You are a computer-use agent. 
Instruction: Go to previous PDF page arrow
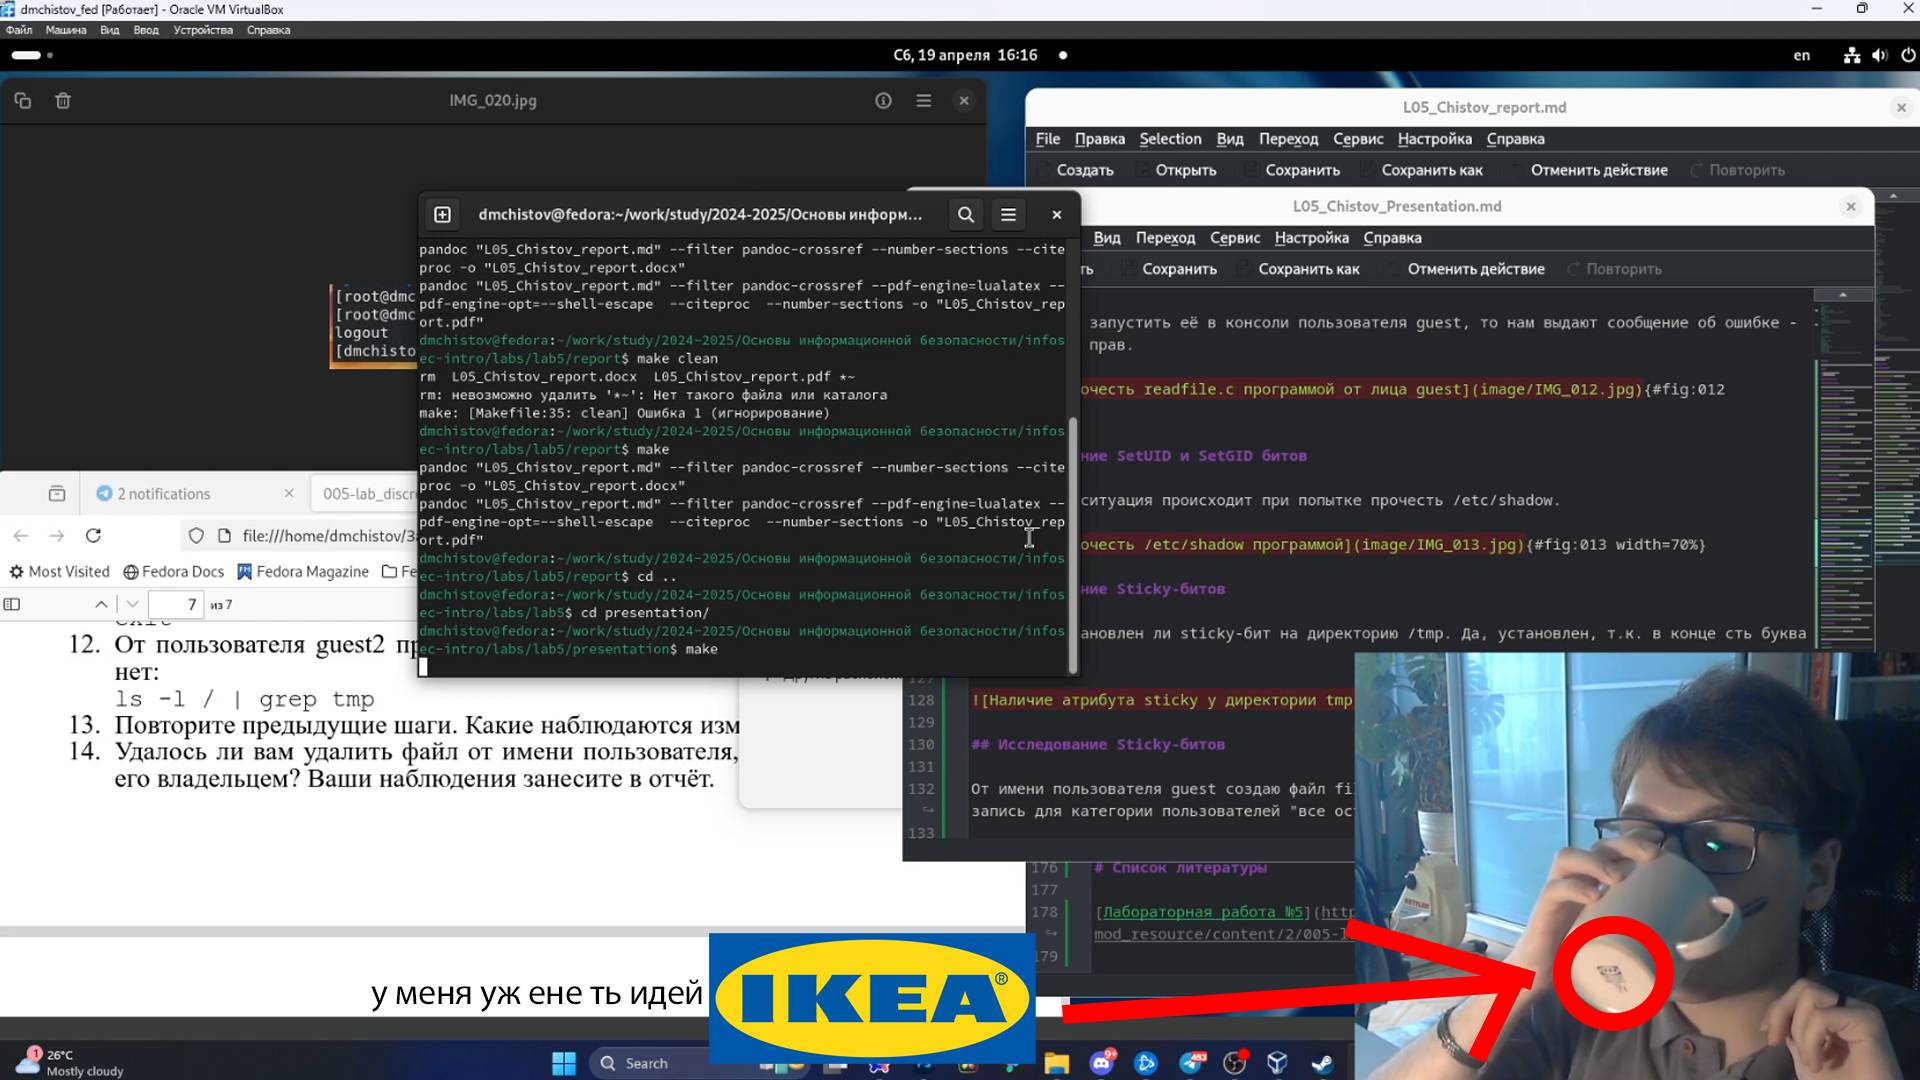click(101, 604)
